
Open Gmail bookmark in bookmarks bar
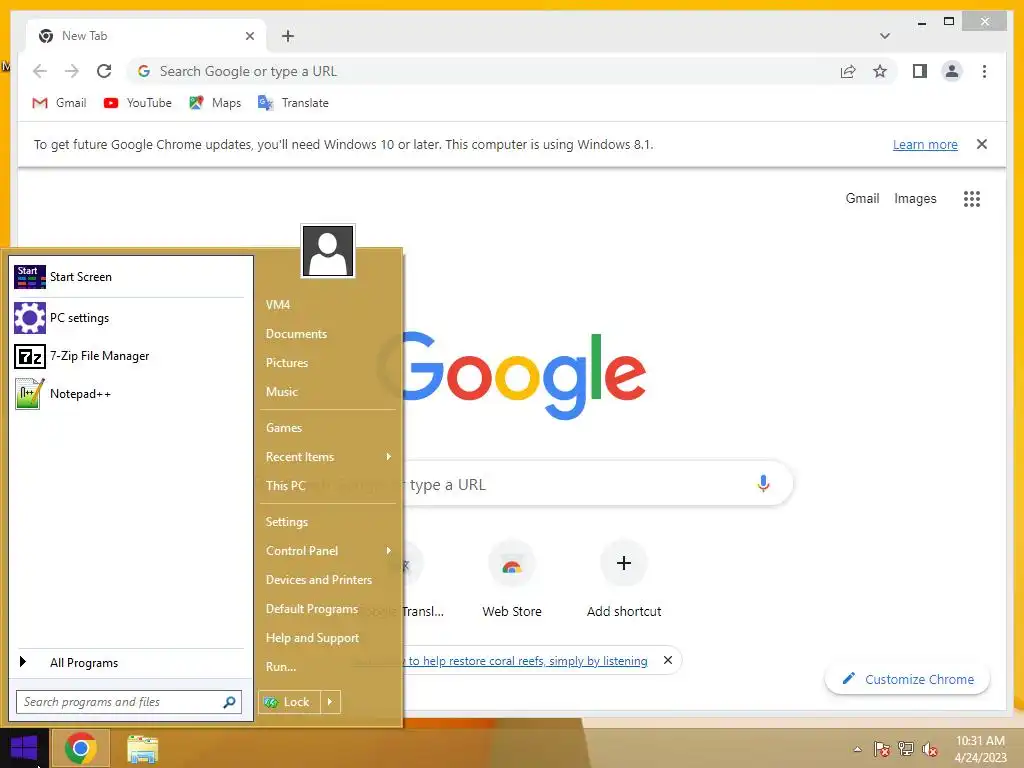[x=59, y=103]
